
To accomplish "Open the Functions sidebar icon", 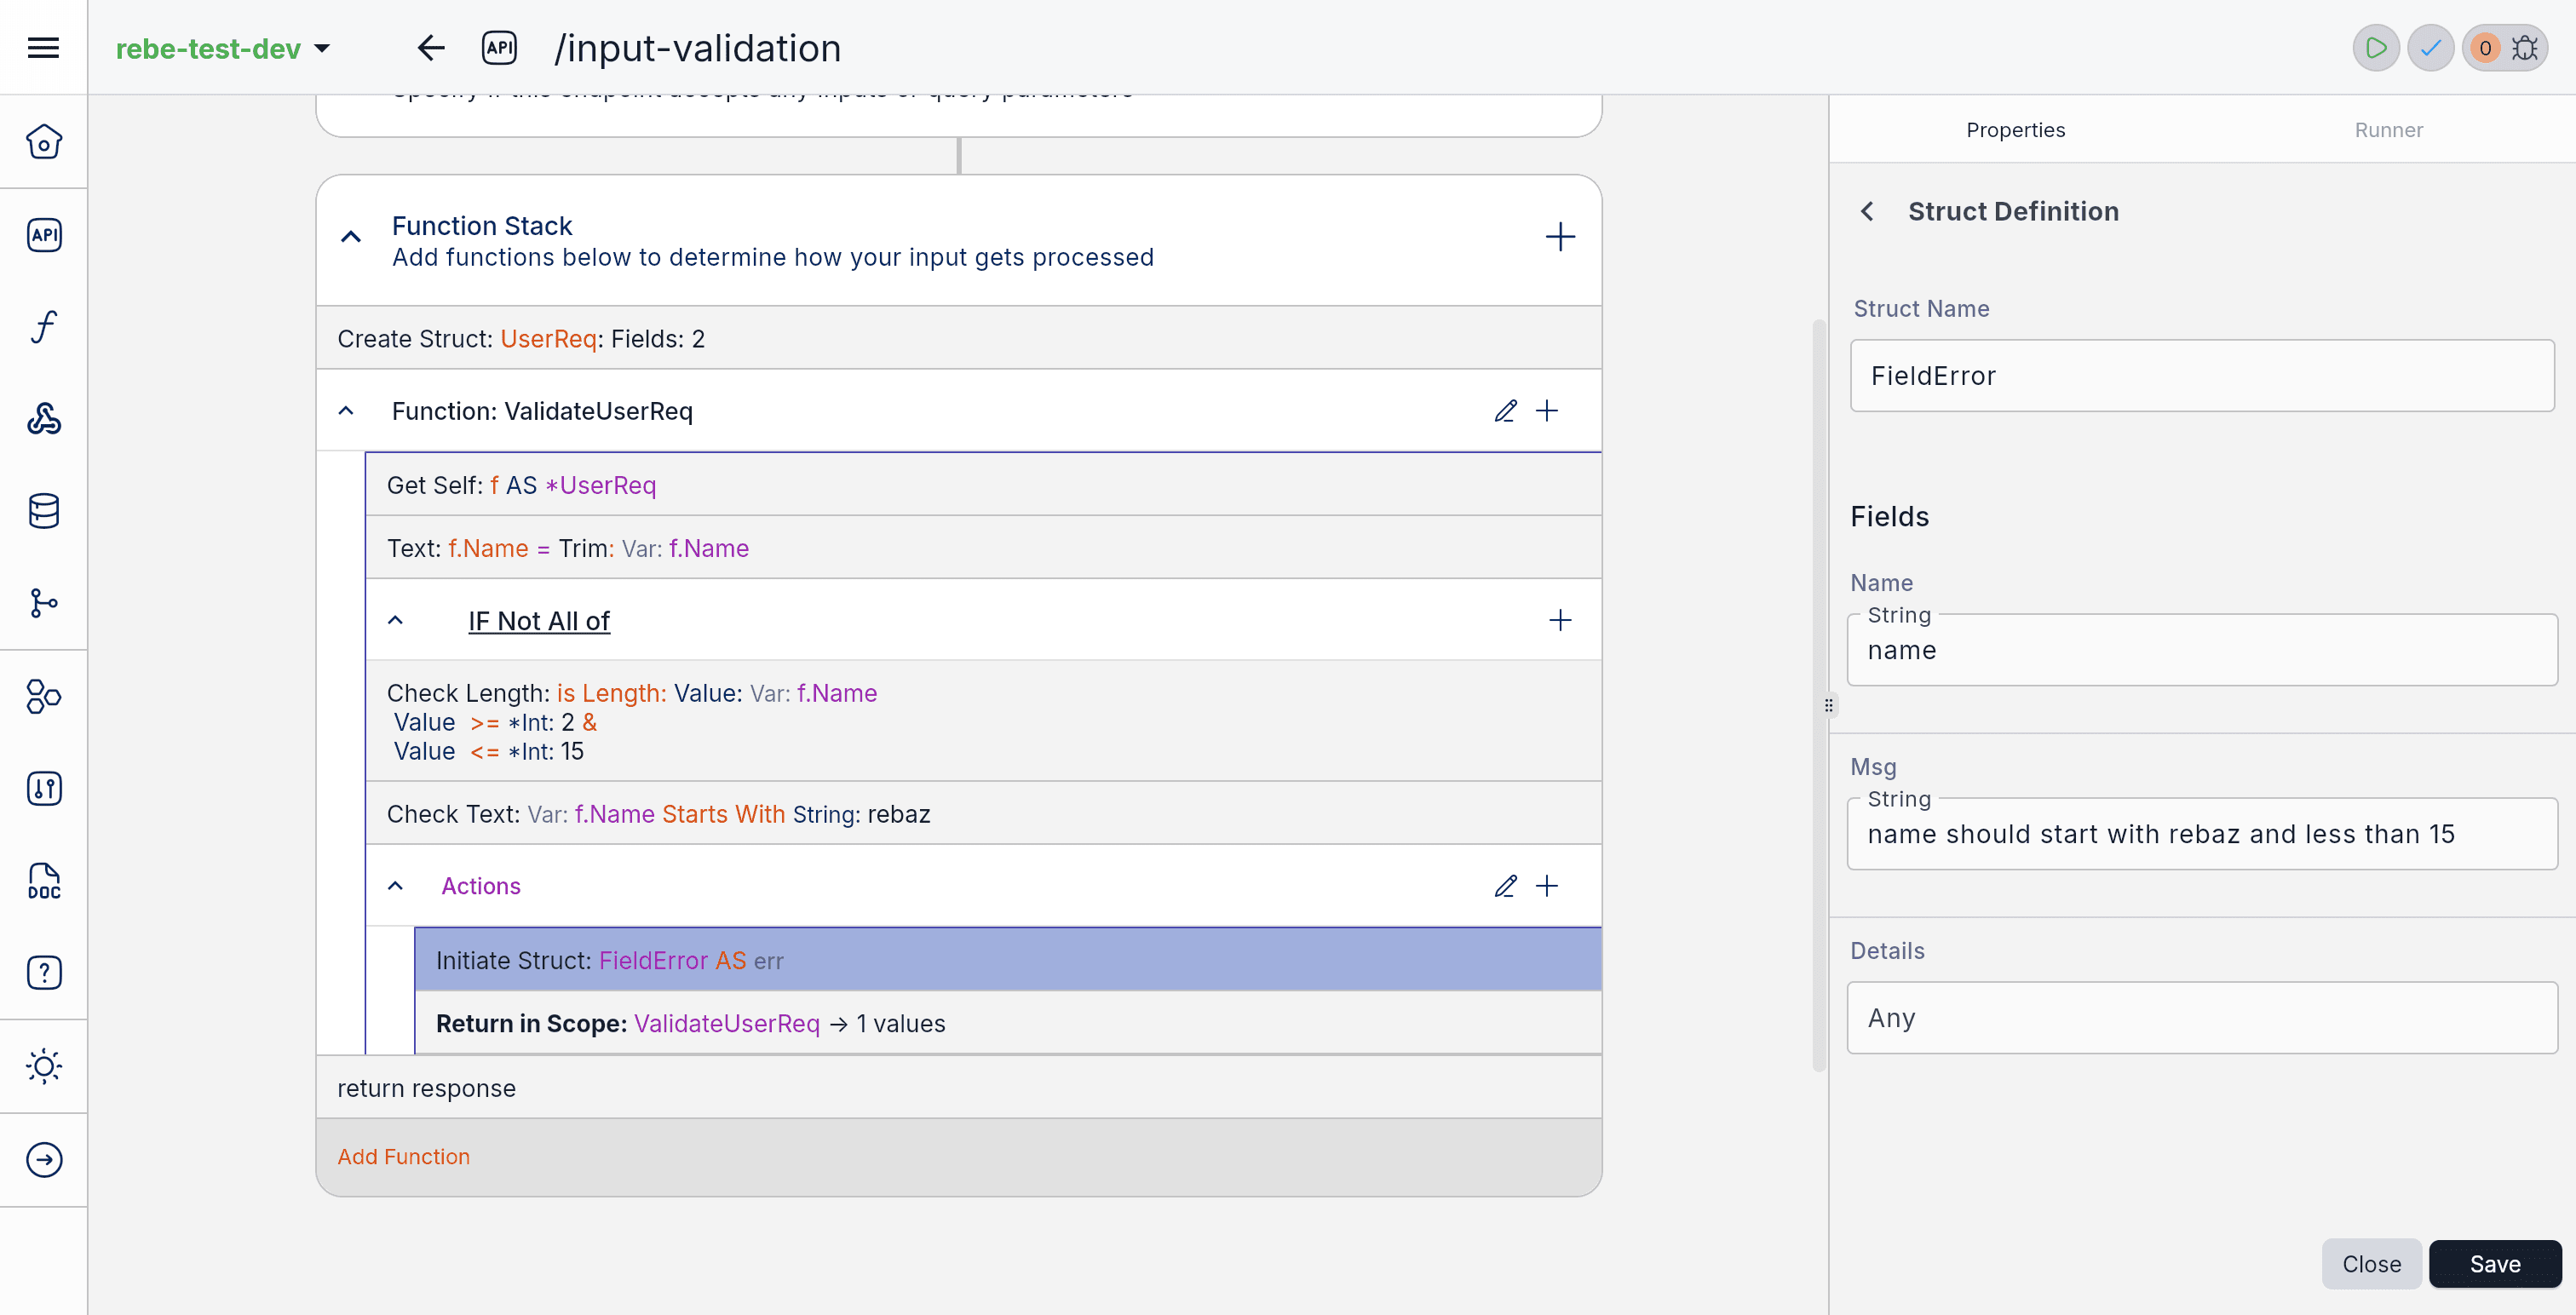I will [x=43, y=326].
